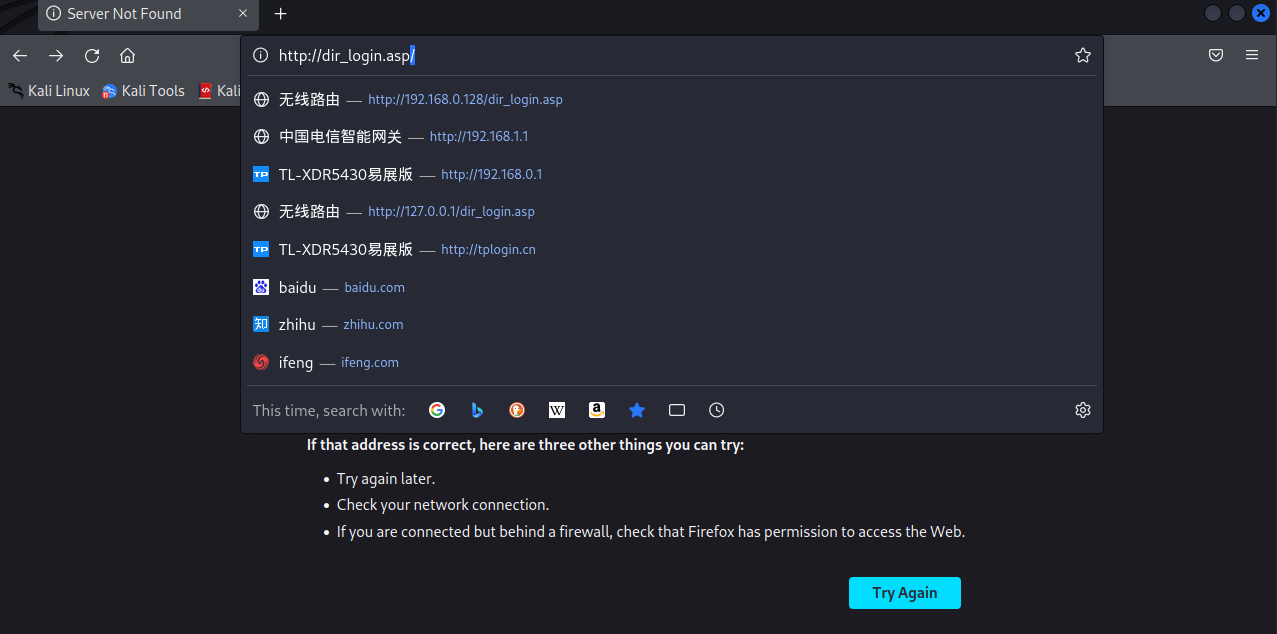Screen dimensions: 1277x634
Task: Search this time with Wikipedia
Action: [557, 410]
